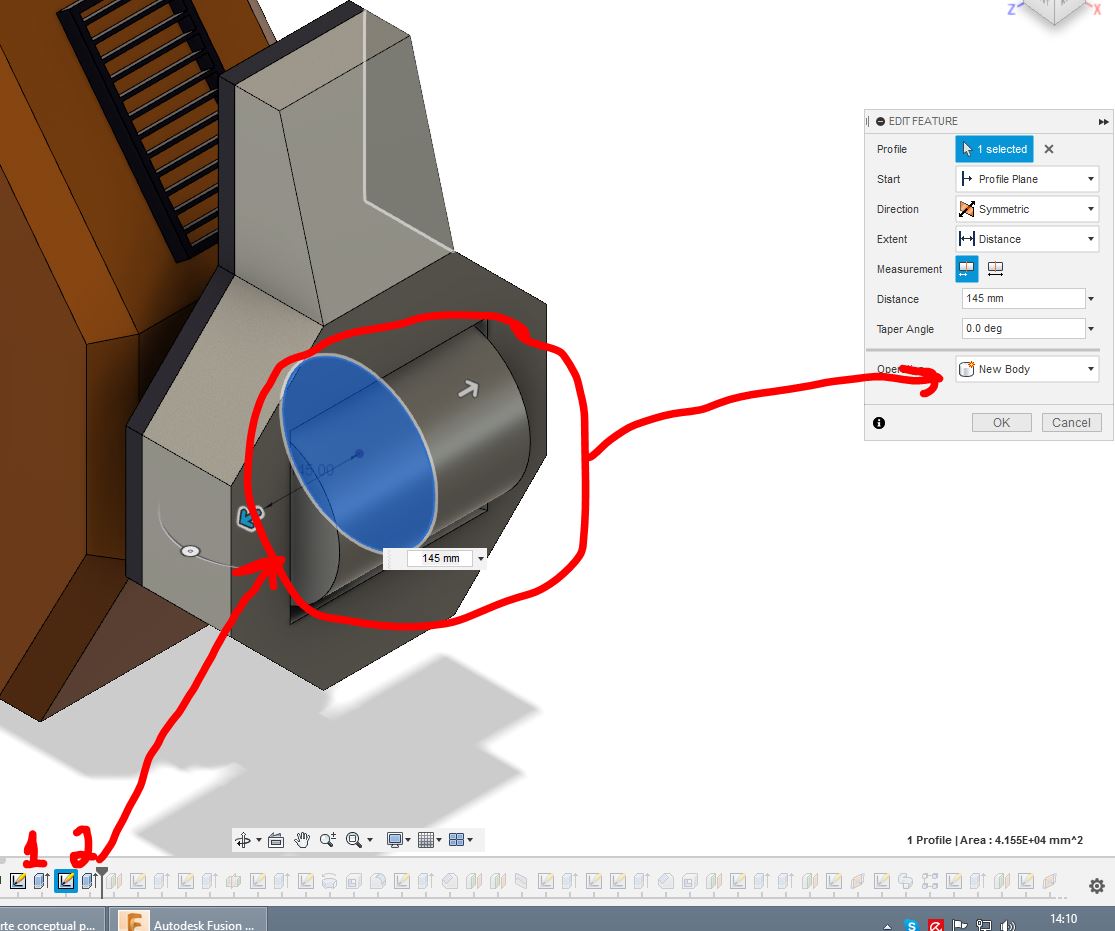Click OK to confirm the extrude

(x=1001, y=423)
